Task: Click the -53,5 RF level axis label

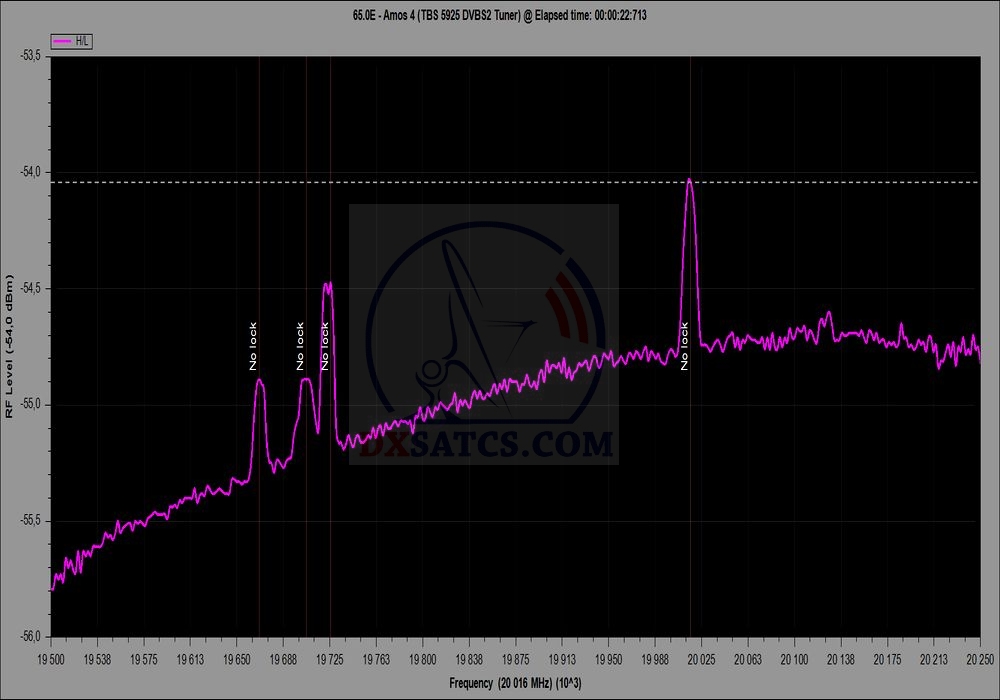Action: (x=30, y=56)
